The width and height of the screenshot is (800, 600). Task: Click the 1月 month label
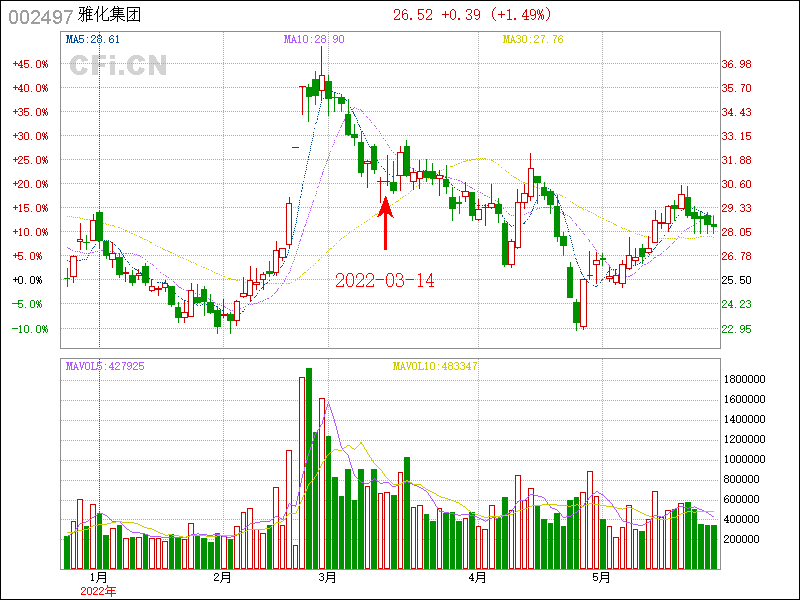click(x=99, y=578)
